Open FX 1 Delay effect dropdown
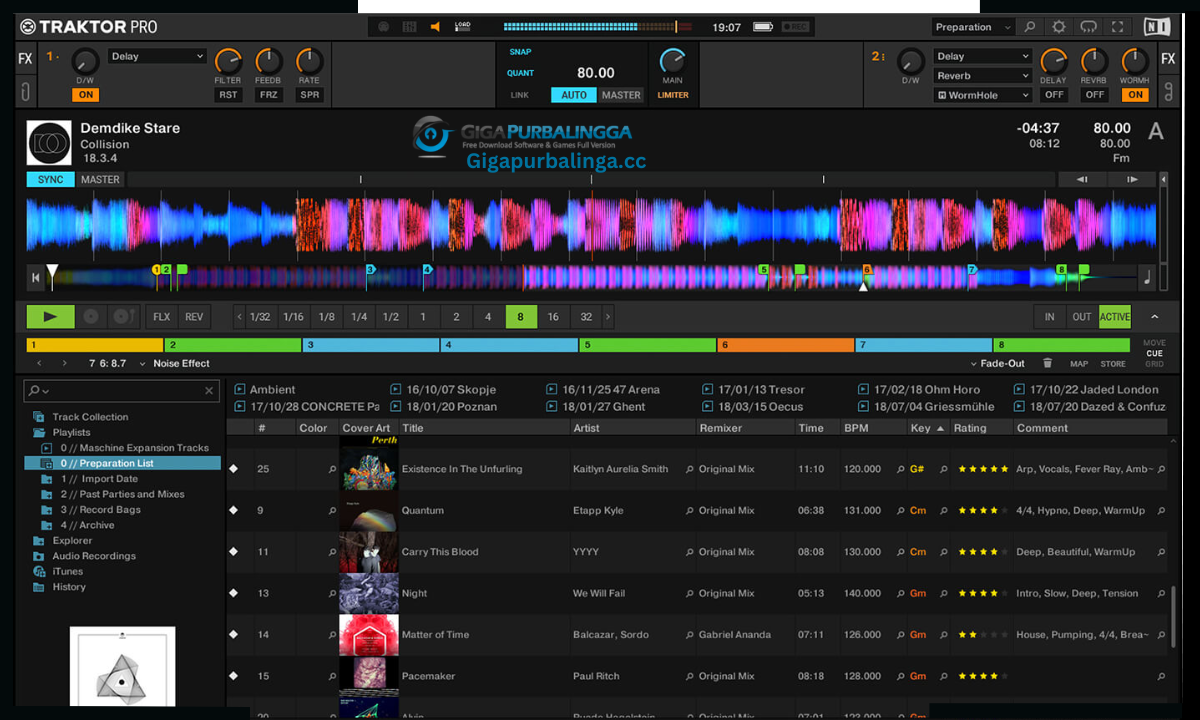Viewport: 1200px width, 720px height. 157,56
